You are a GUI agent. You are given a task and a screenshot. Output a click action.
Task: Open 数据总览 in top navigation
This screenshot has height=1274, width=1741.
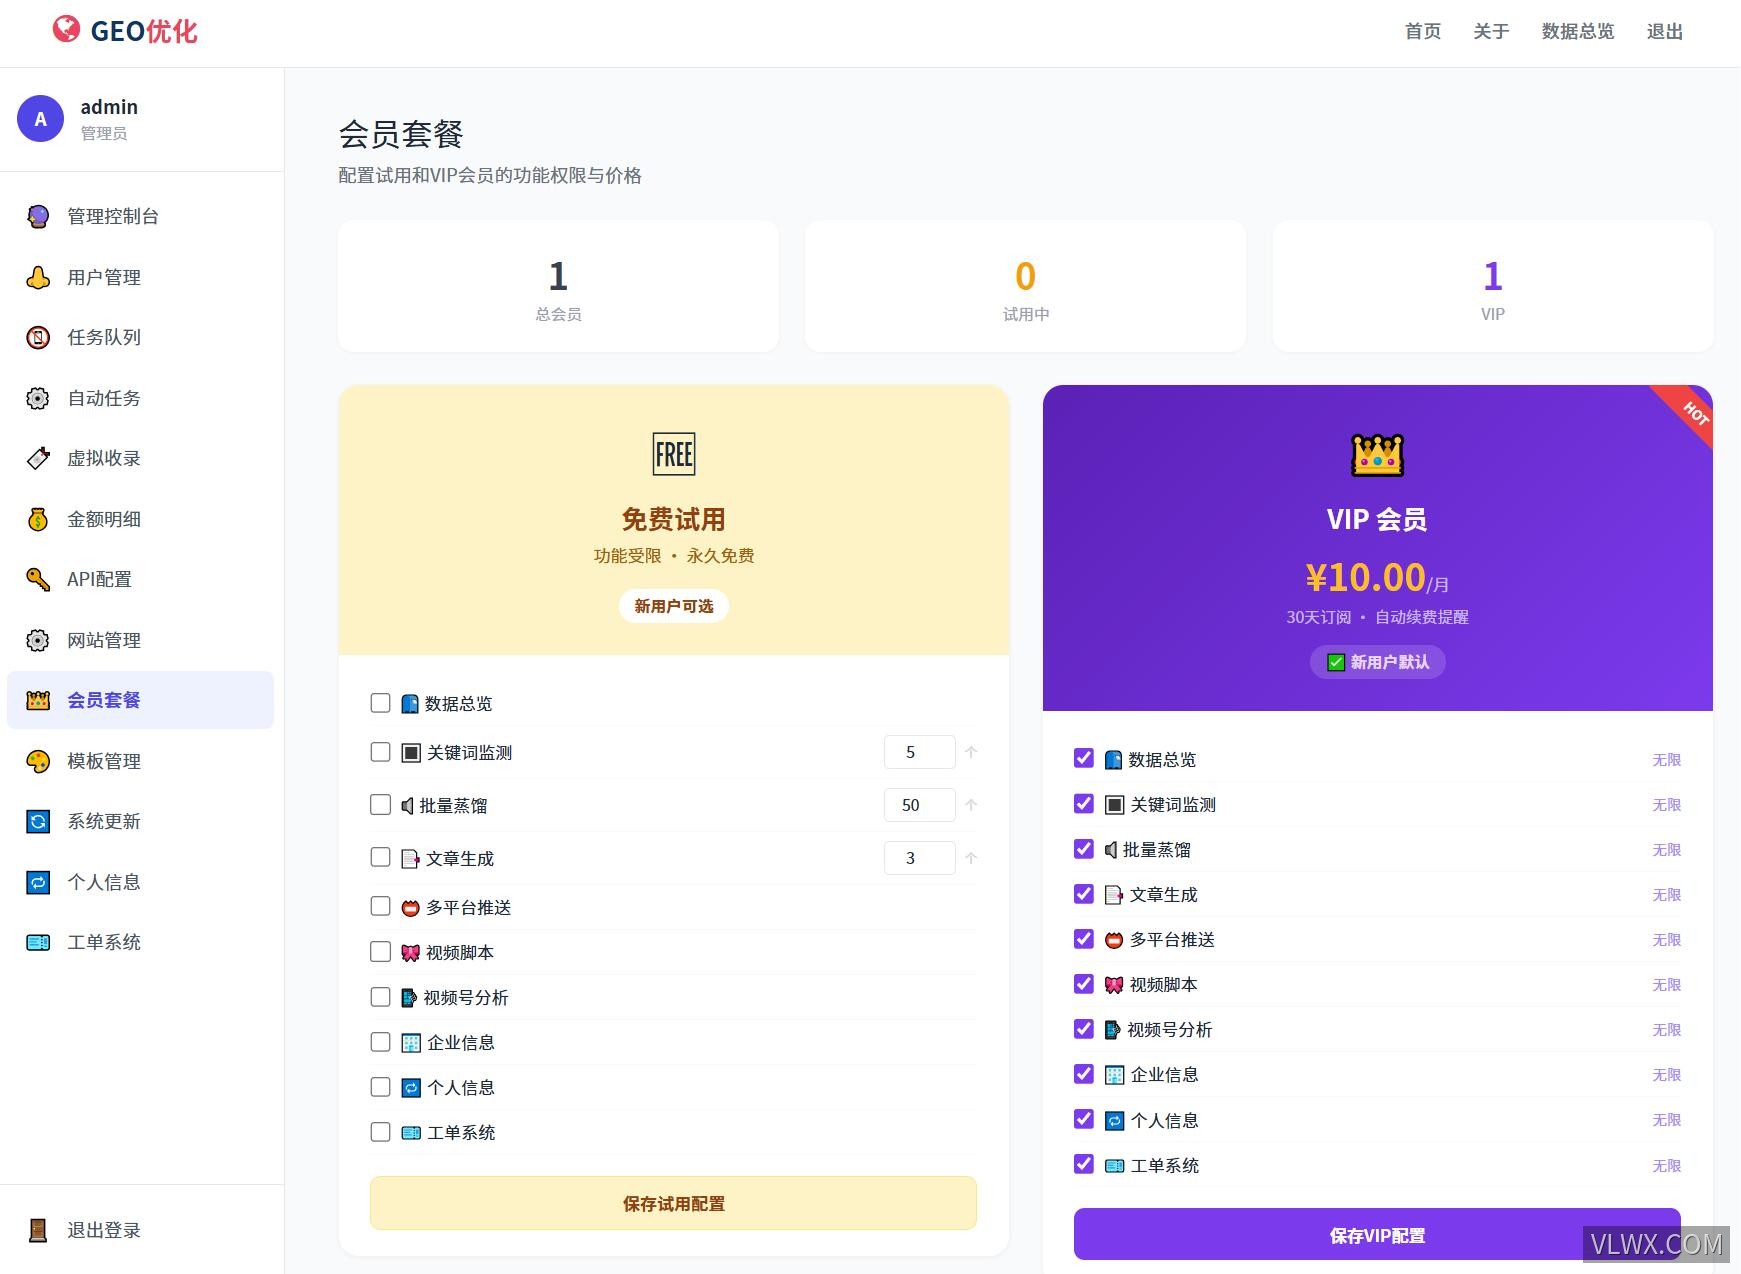(1578, 32)
